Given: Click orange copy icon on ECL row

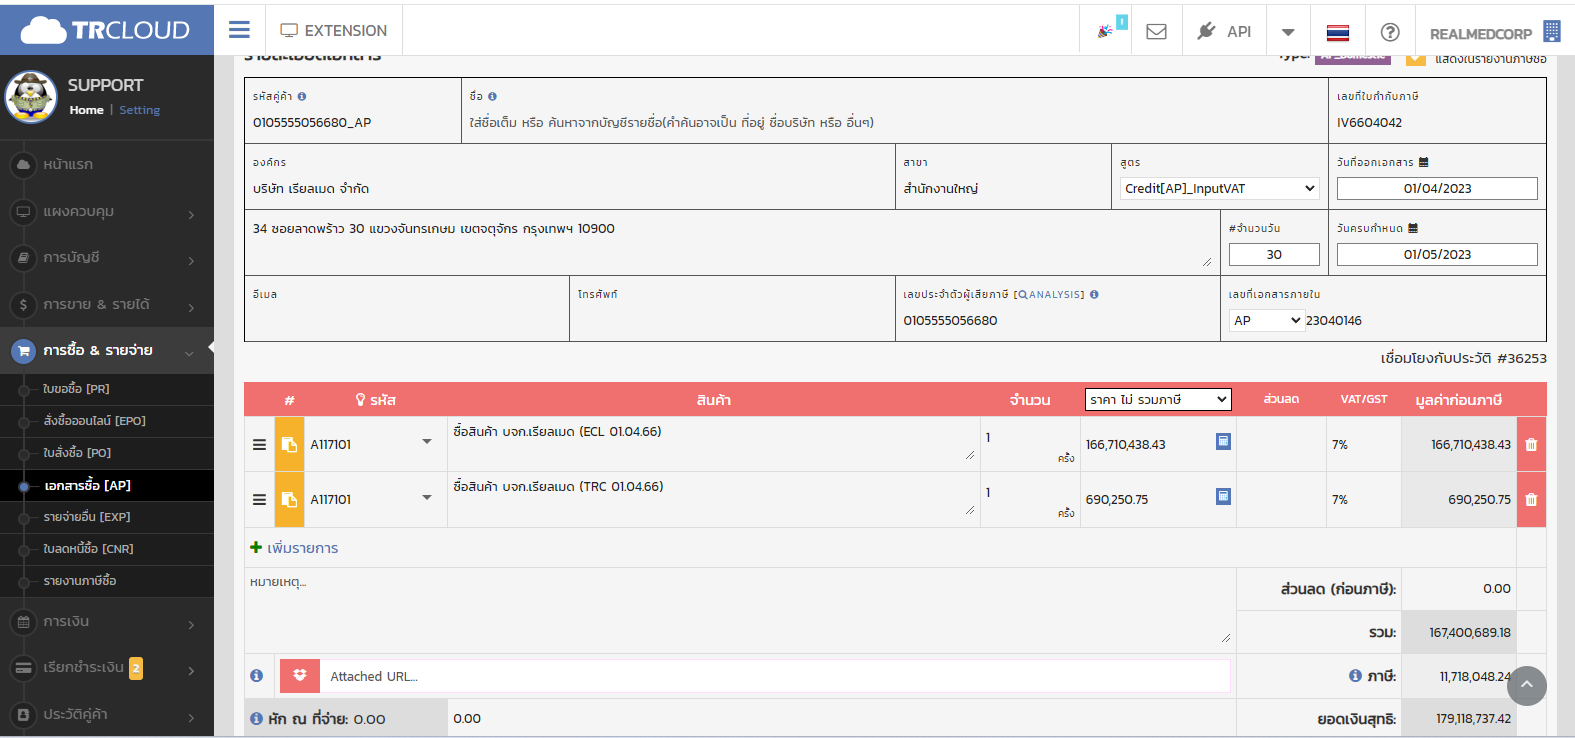Looking at the screenshot, I should click(289, 444).
